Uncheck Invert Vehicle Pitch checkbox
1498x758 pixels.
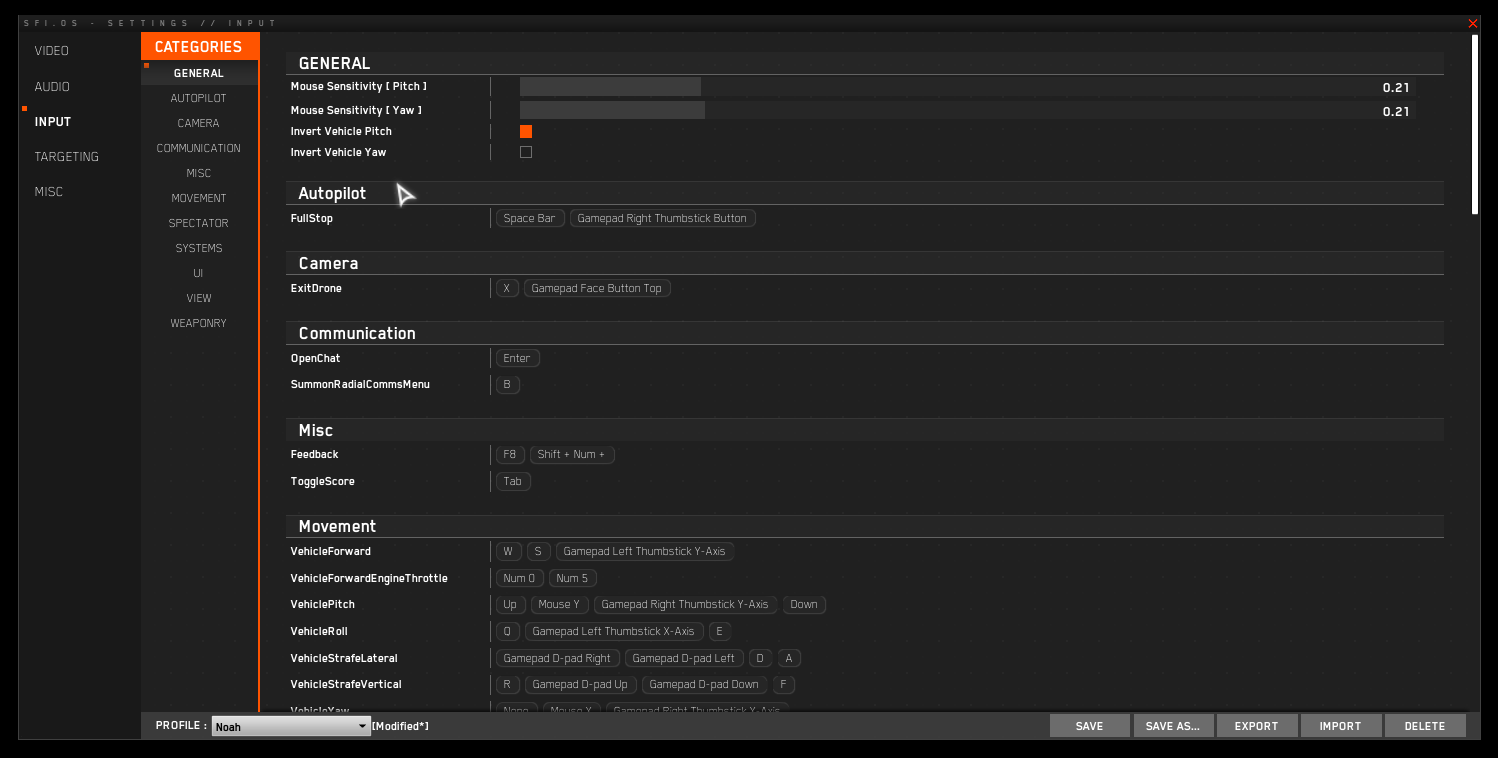[526, 131]
